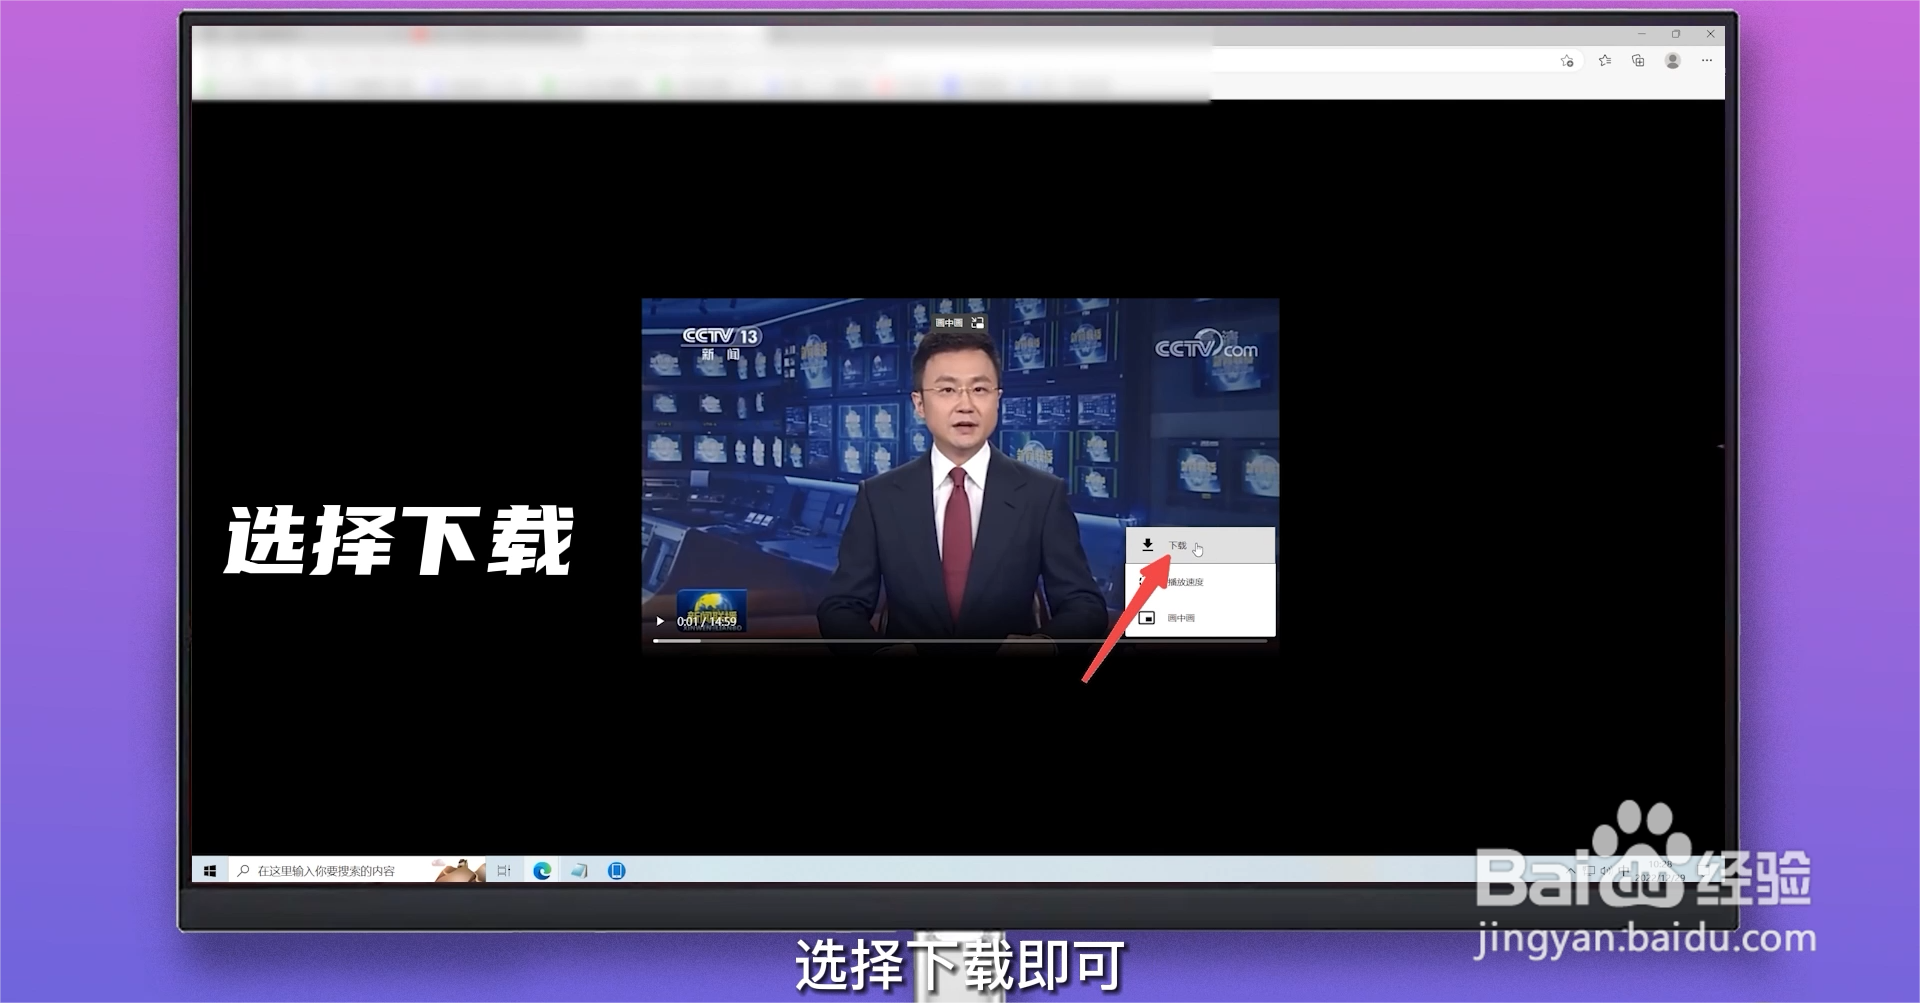Toggle the 画中画 badge at the top of the video
Viewport: 1920px width, 1003px height.
[x=949, y=322]
